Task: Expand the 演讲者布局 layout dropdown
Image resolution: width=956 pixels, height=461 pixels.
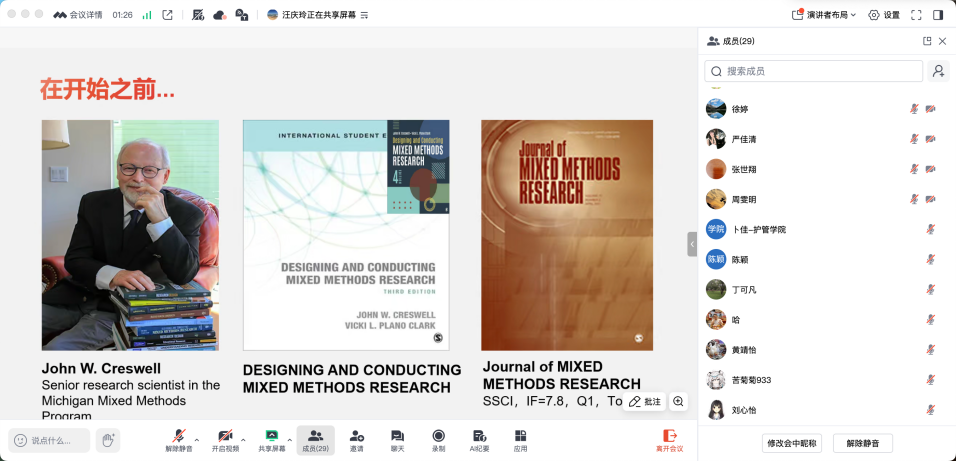Action: [x=825, y=15]
